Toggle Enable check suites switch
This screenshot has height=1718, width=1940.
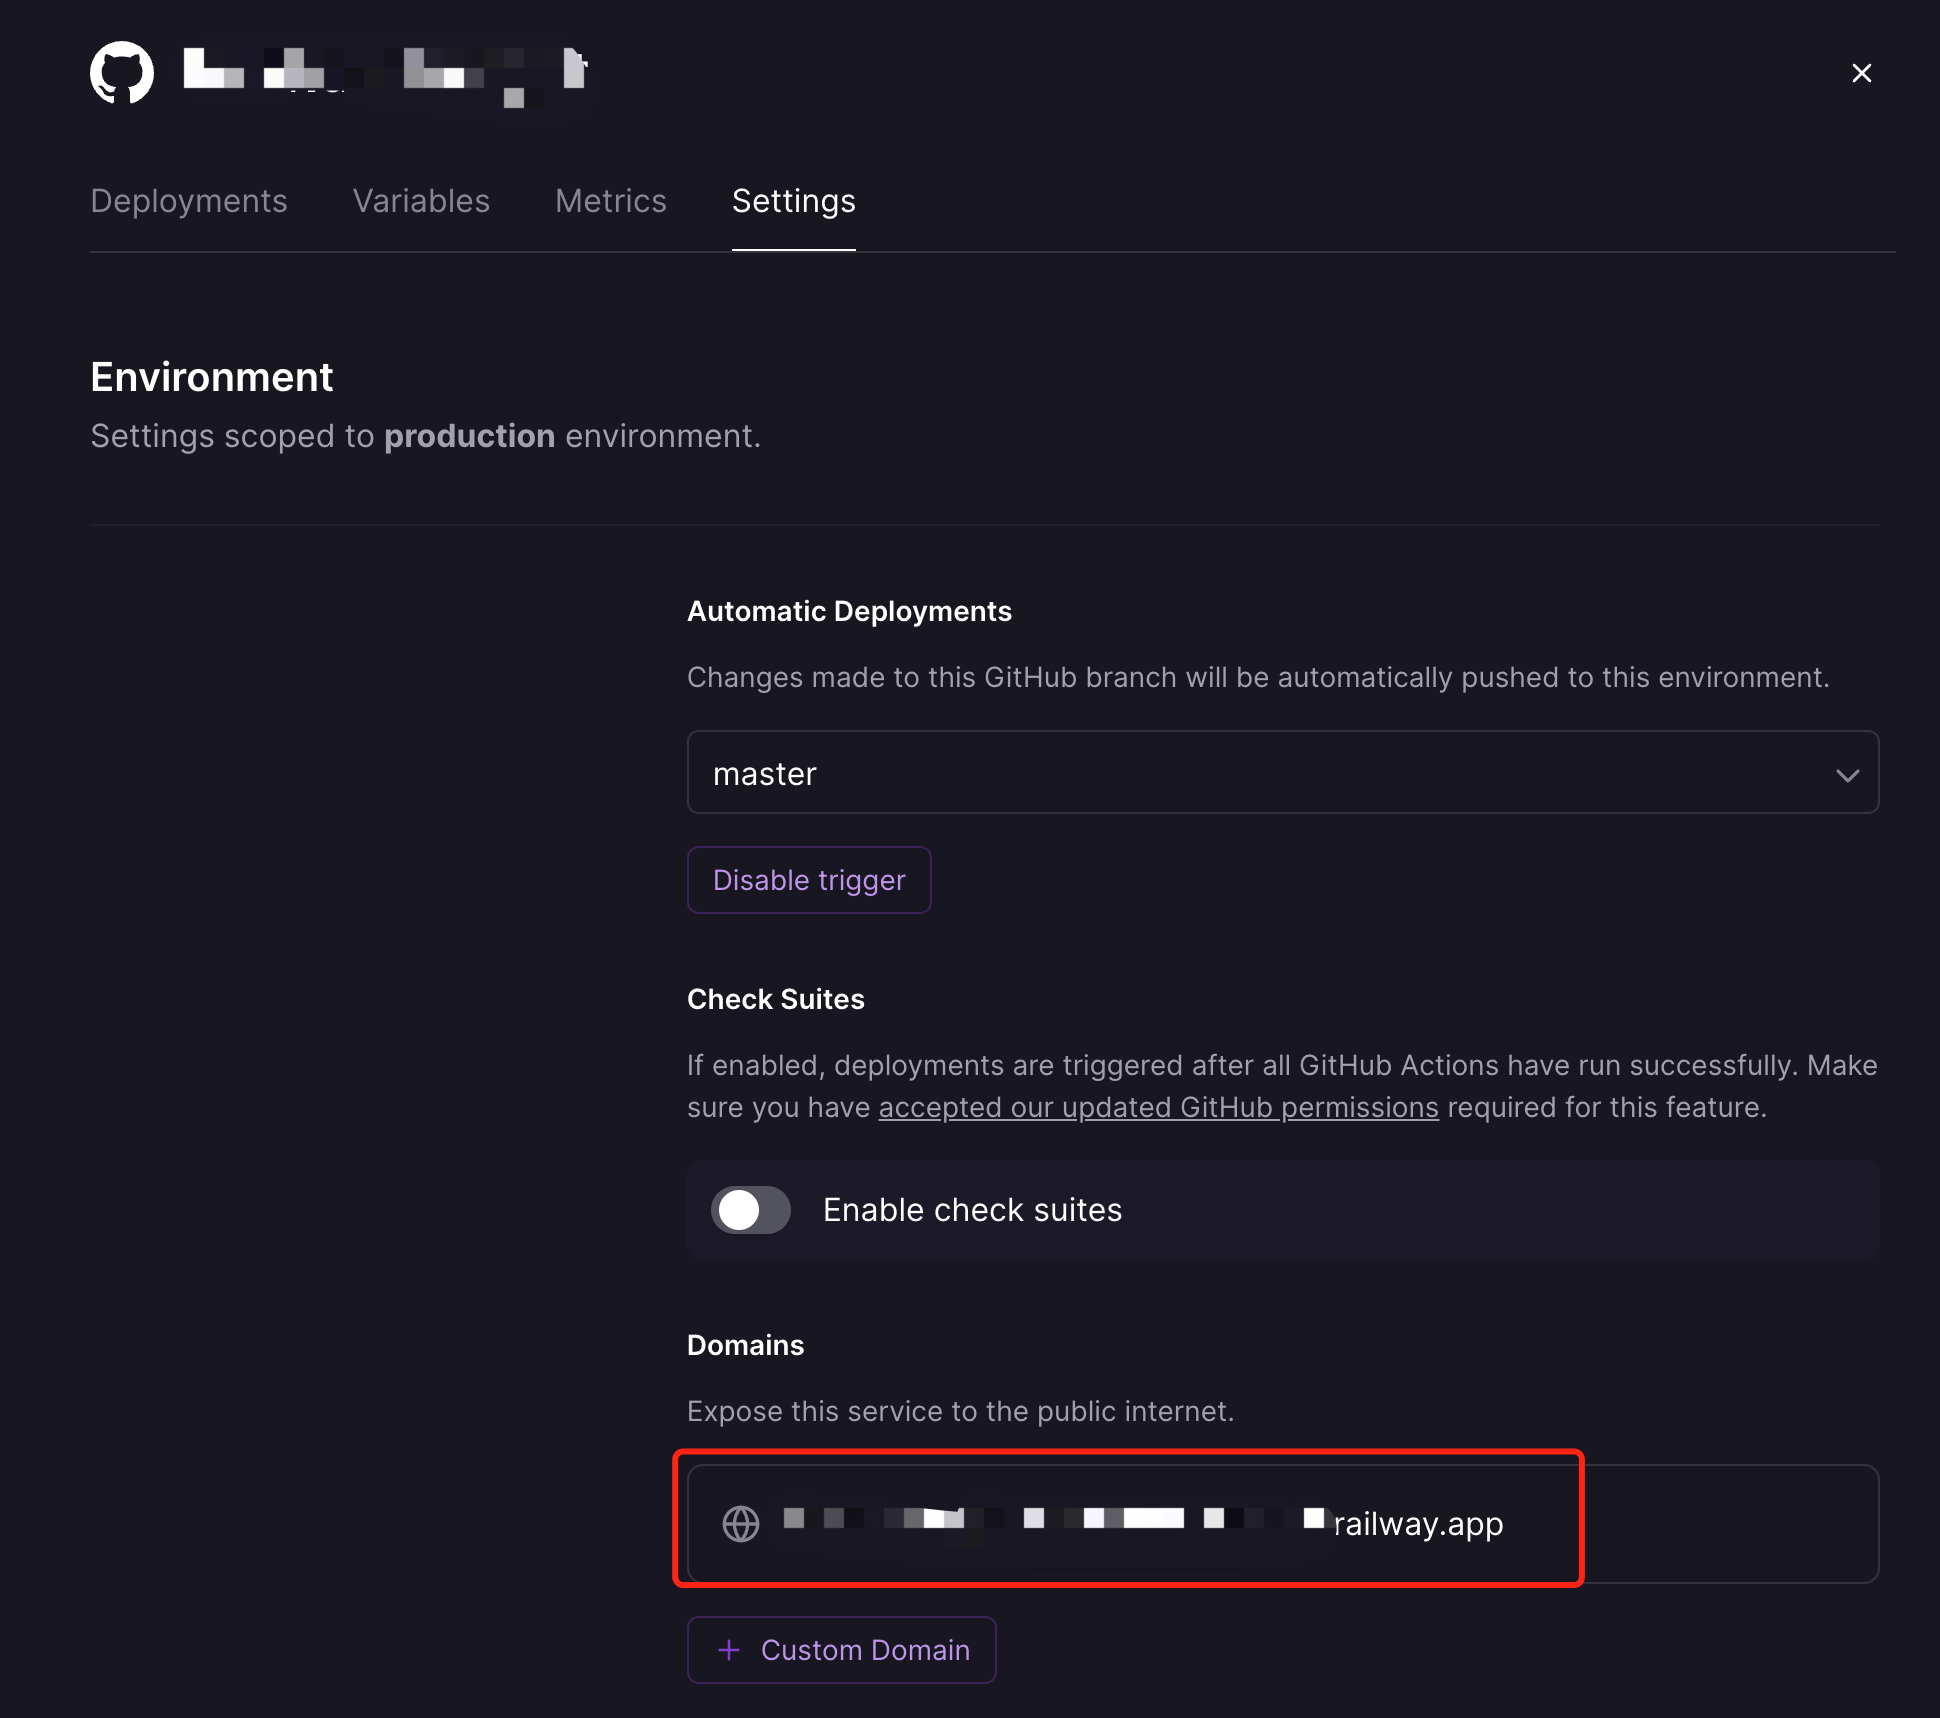pos(751,1210)
